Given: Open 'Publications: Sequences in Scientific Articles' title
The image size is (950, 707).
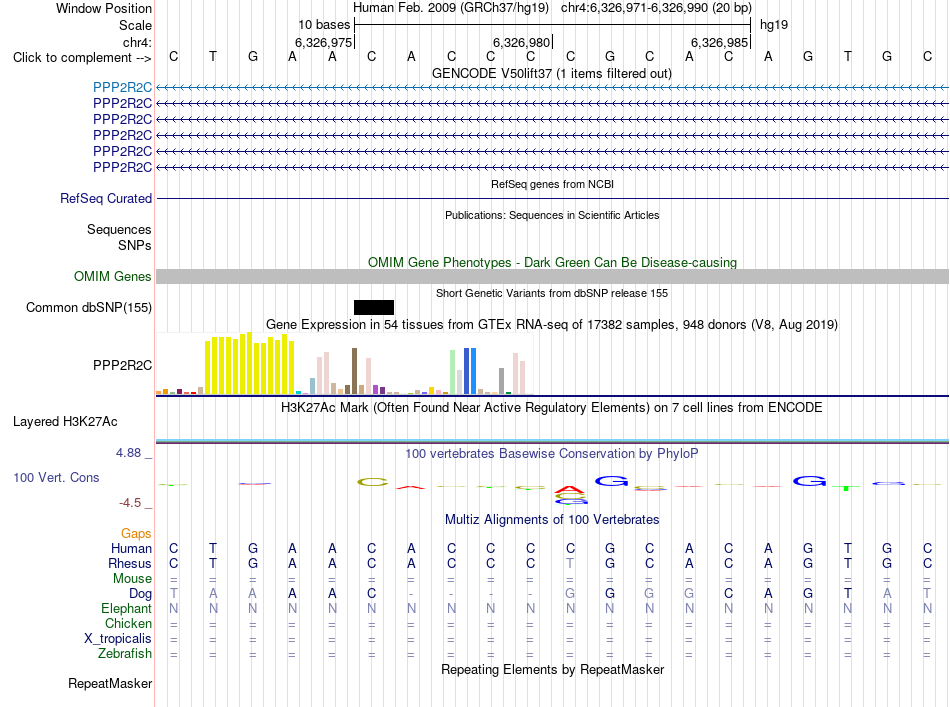Looking at the screenshot, I should tap(552, 215).
